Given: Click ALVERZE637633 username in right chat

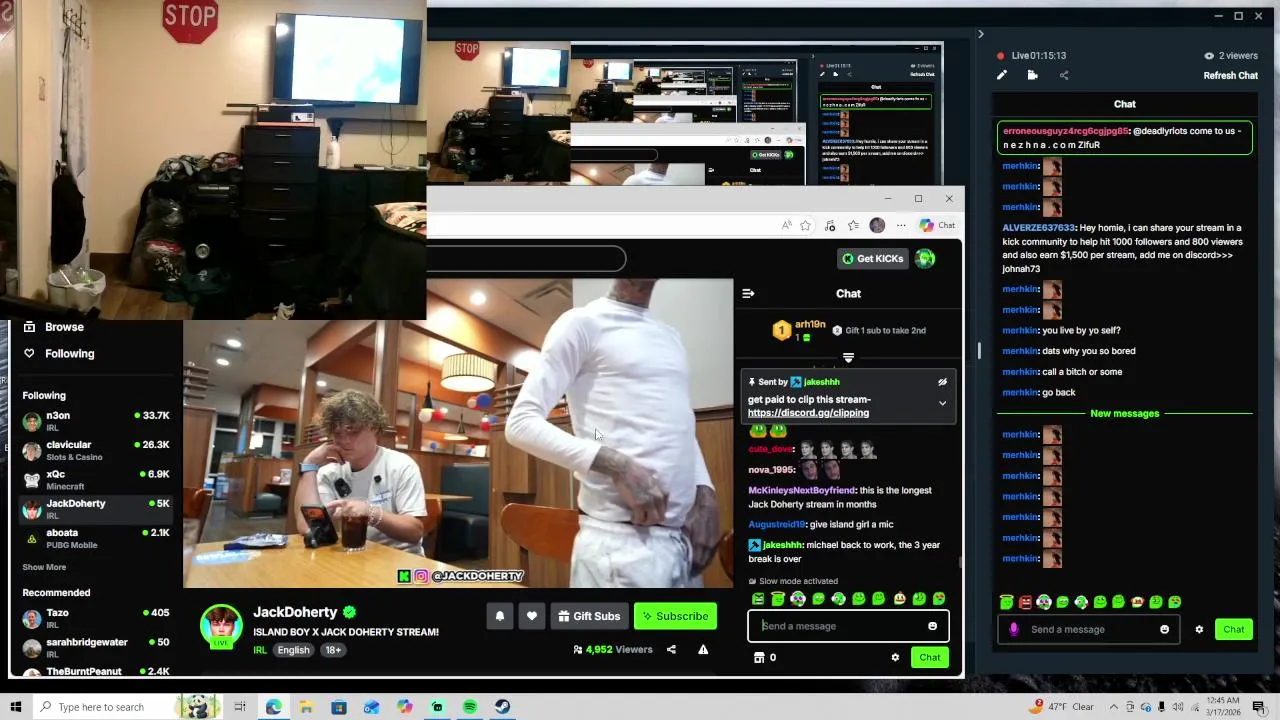Looking at the screenshot, I should (1038, 228).
